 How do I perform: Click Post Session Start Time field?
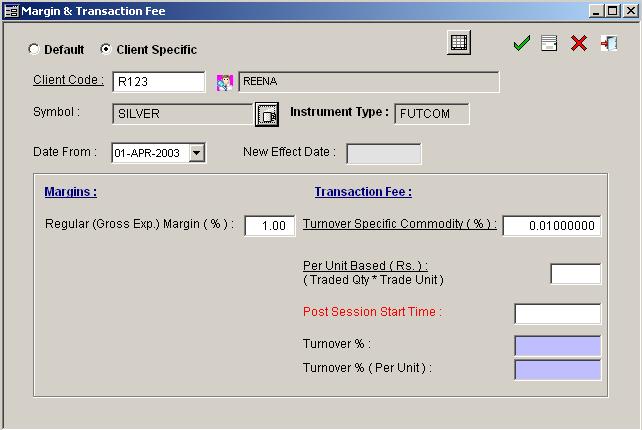click(557, 314)
